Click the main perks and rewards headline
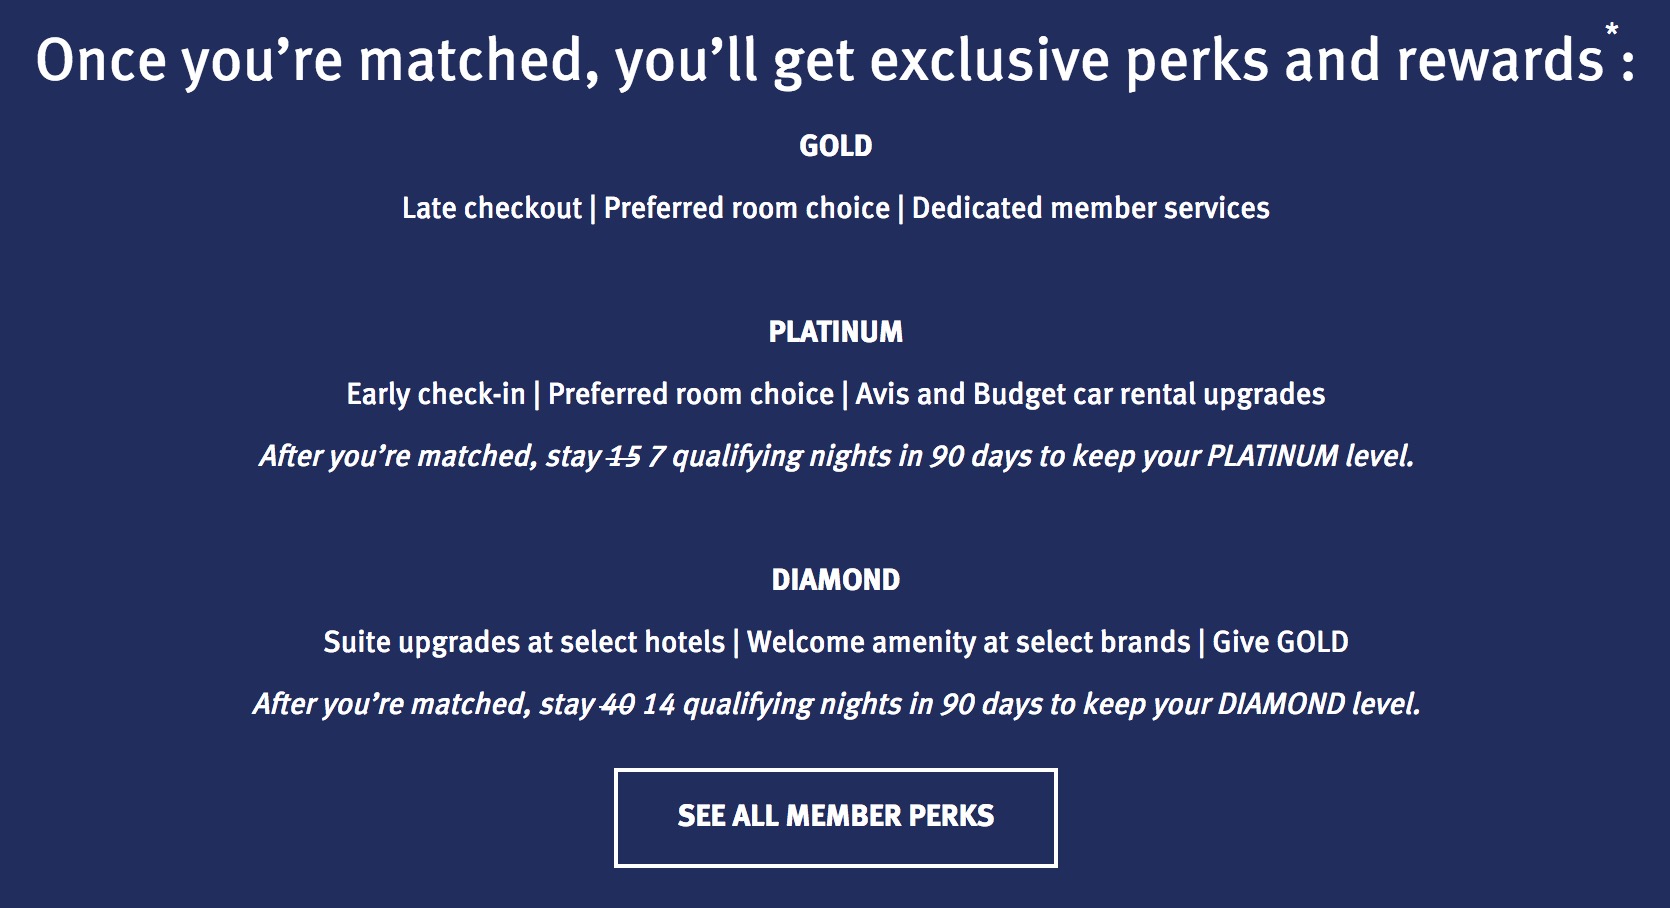 820,60
